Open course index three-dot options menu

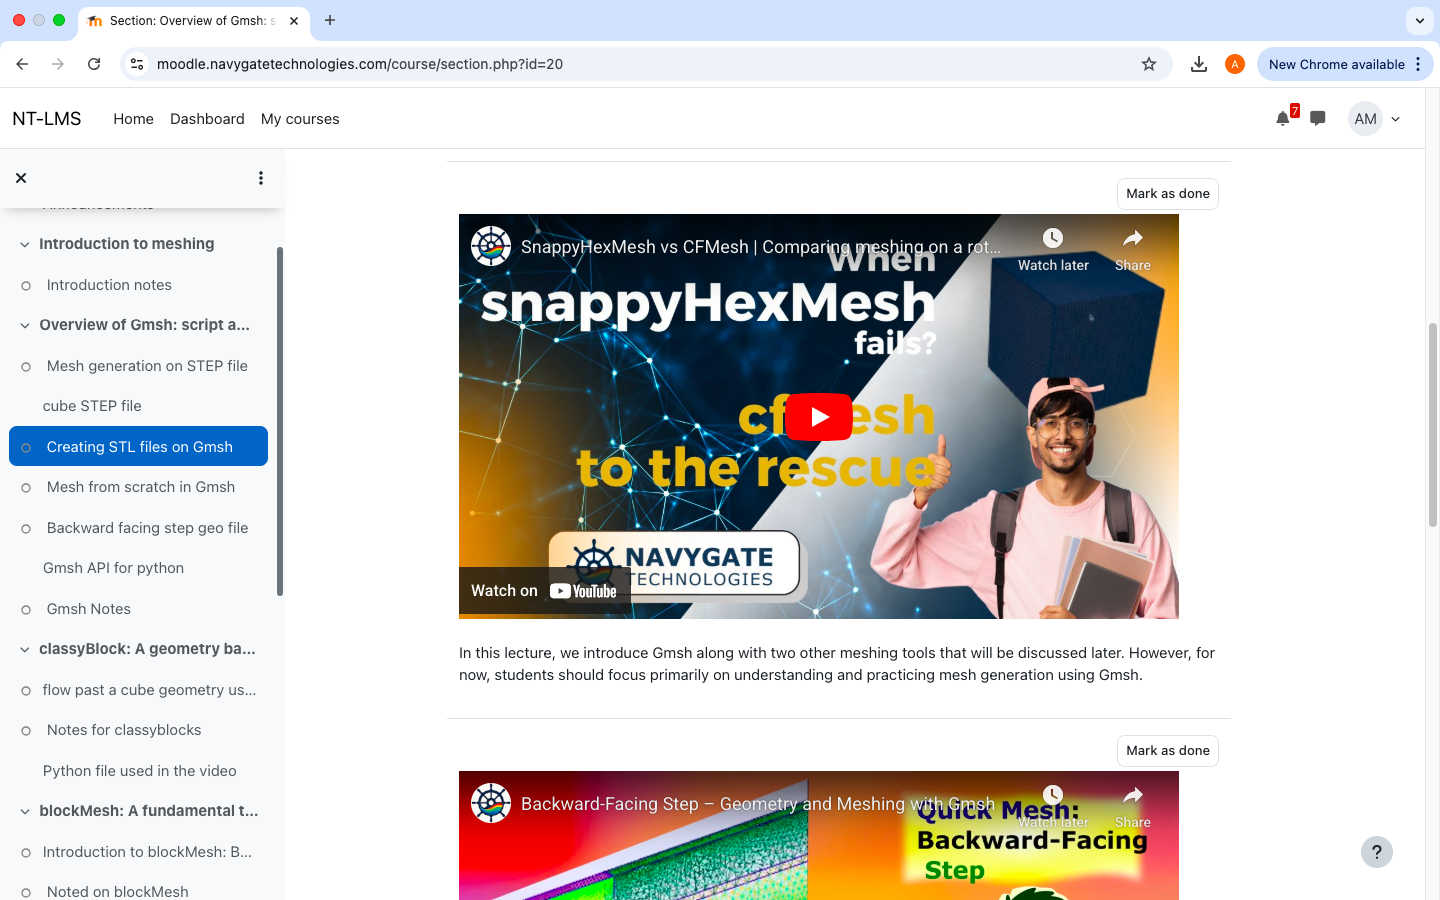click(x=261, y=178)
